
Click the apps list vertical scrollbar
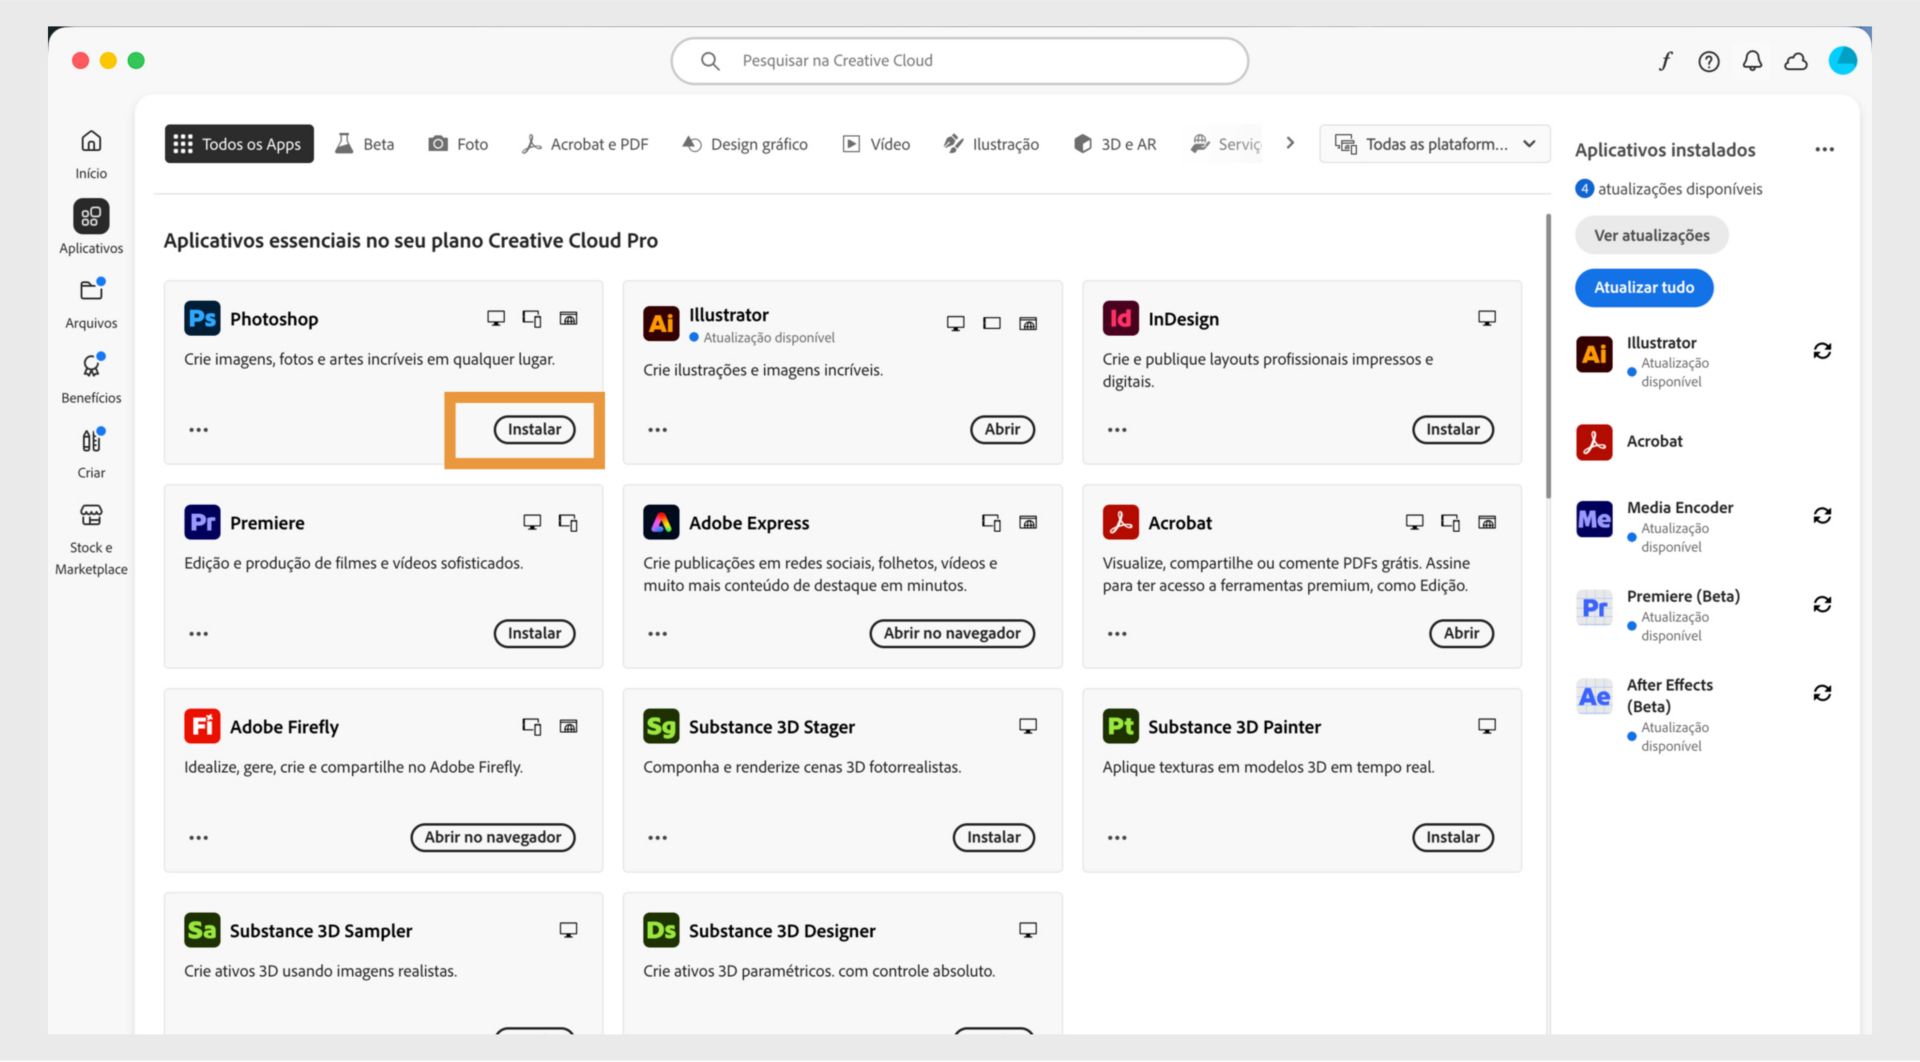click(x=1548, y=356)
